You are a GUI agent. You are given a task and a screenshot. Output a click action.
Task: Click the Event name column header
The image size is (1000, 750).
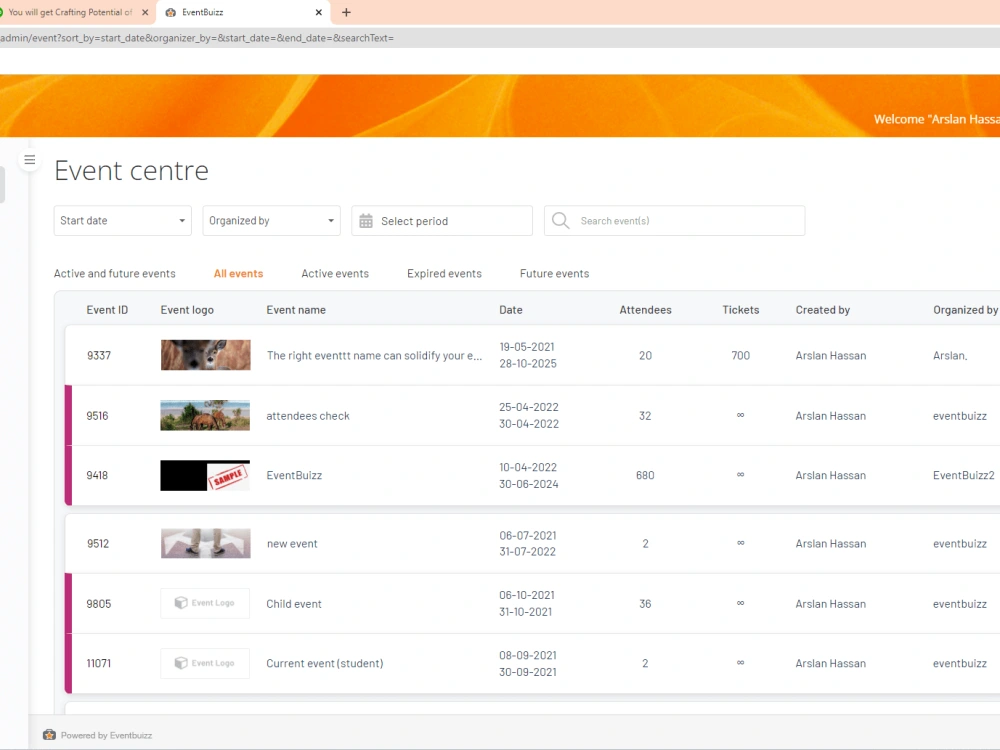(296, 310)
